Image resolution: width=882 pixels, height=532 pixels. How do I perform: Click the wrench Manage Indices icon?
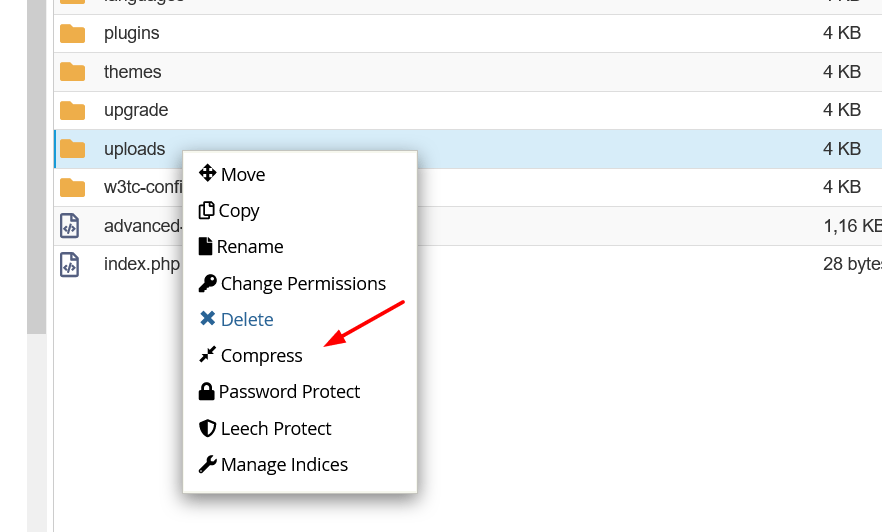pyautogui.click(x=208, y=465)
